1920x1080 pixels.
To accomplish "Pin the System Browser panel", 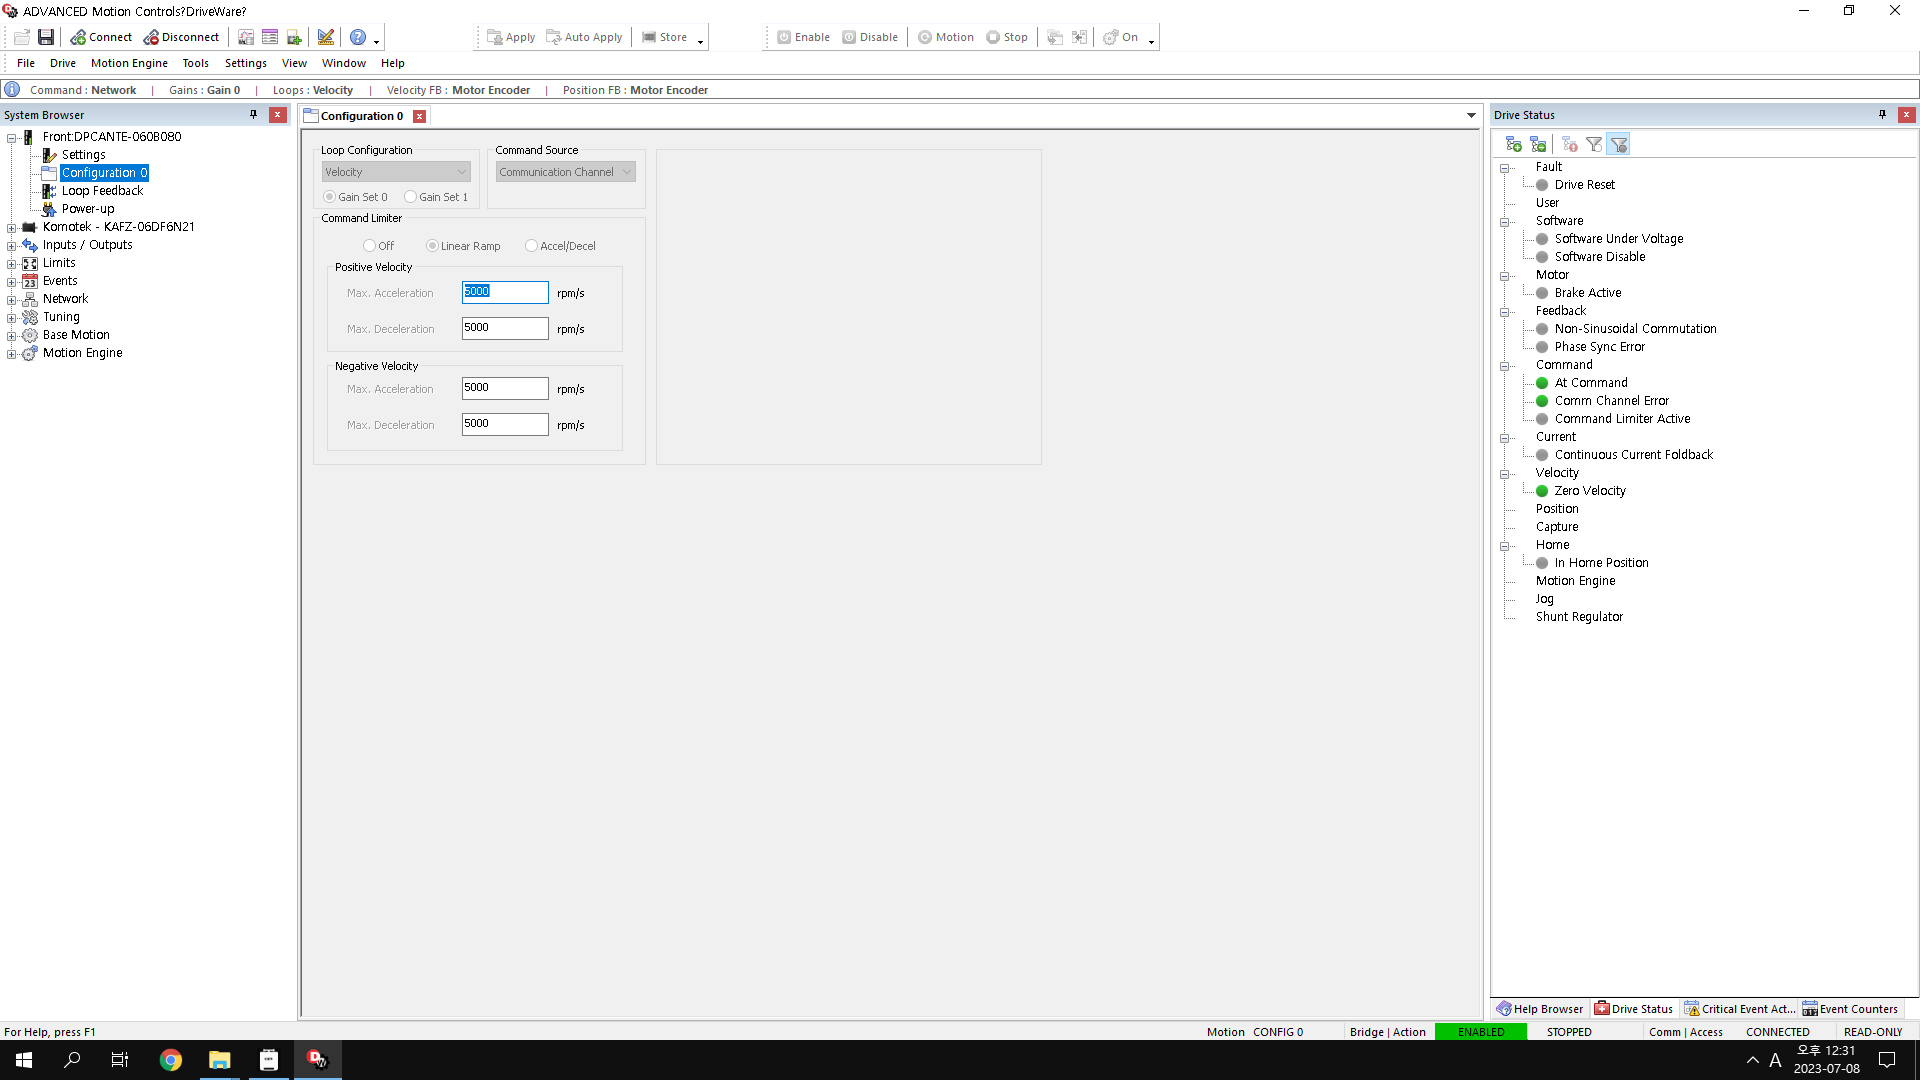I will tap(253, 115).
